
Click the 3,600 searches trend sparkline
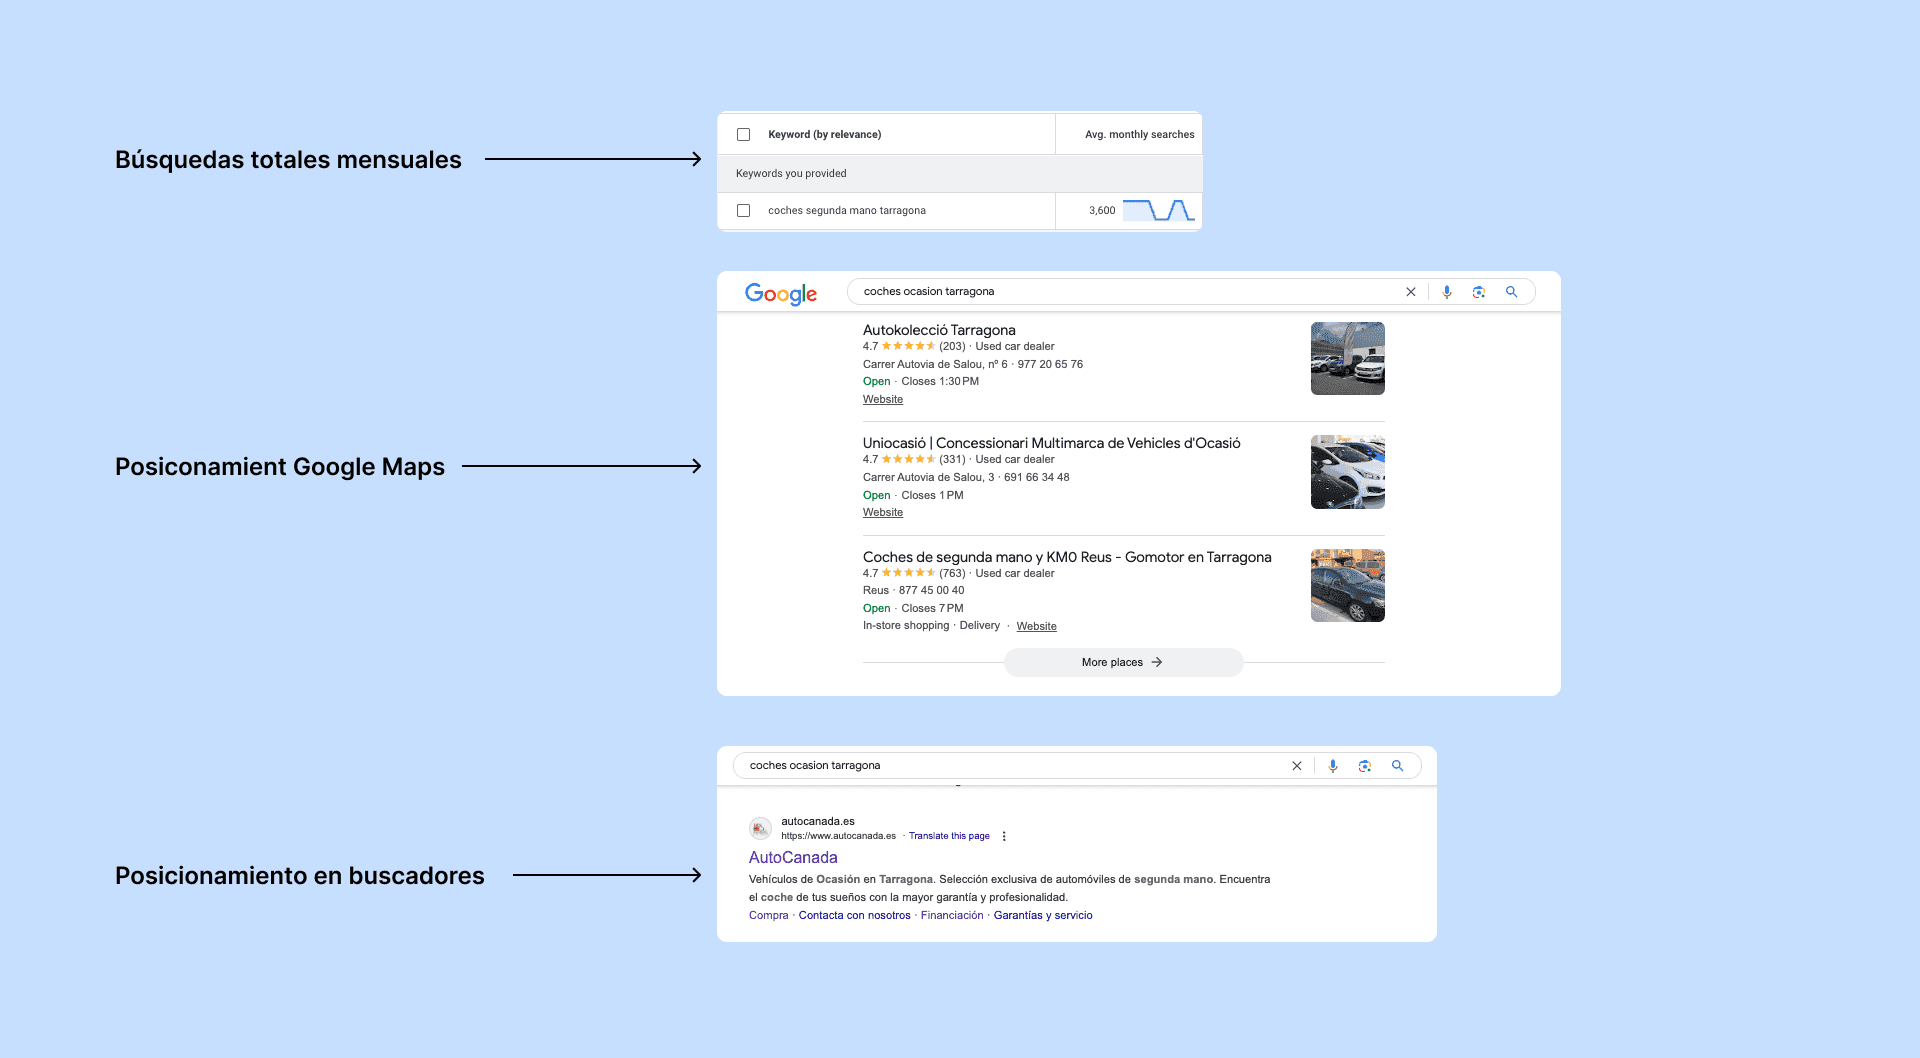click(x=1158, y=210)
